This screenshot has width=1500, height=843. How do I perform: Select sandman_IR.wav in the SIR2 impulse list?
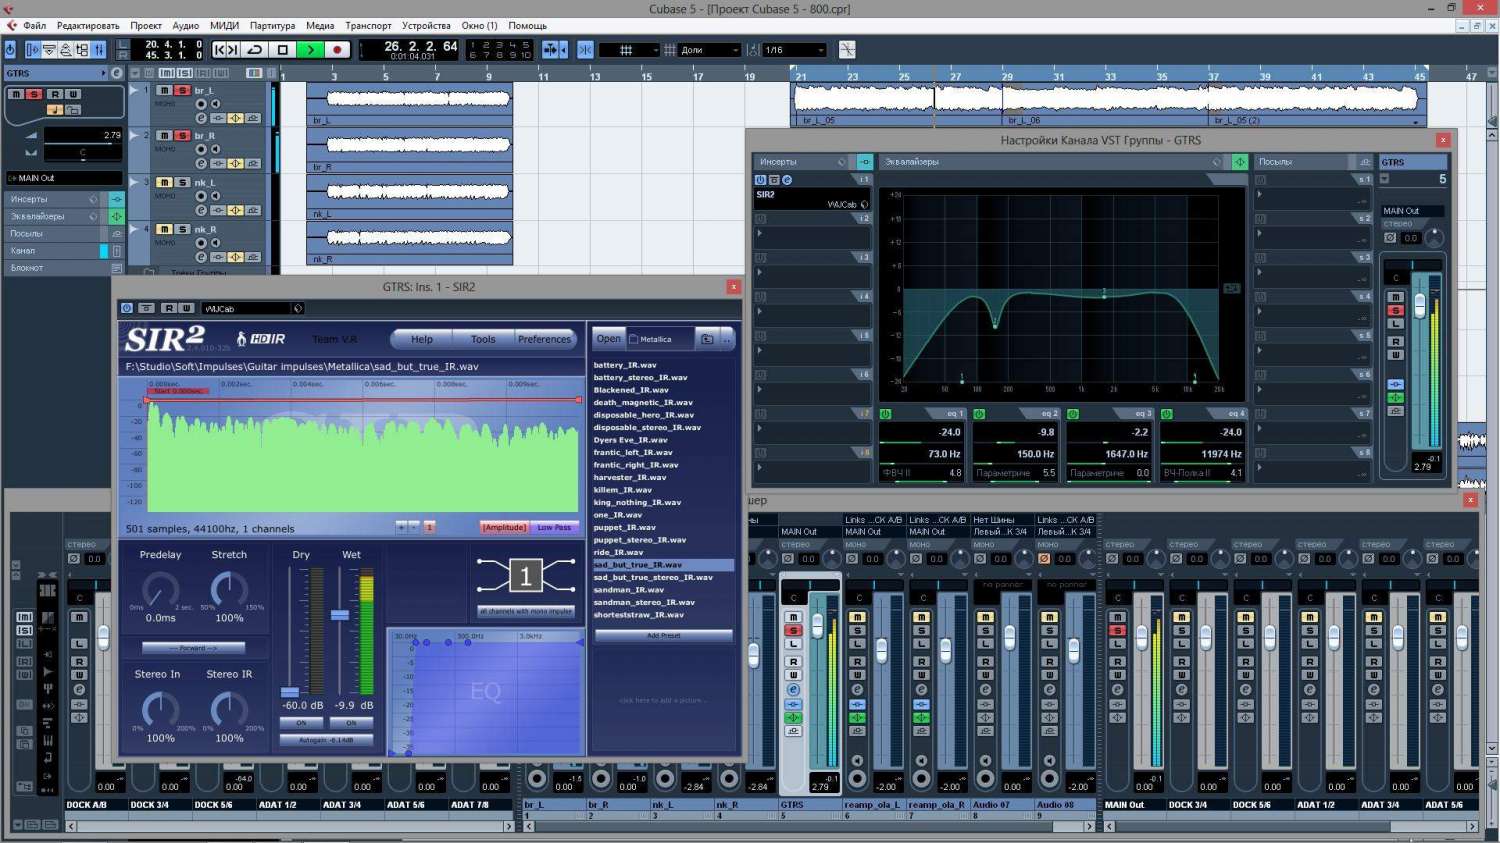coord(629,590)
